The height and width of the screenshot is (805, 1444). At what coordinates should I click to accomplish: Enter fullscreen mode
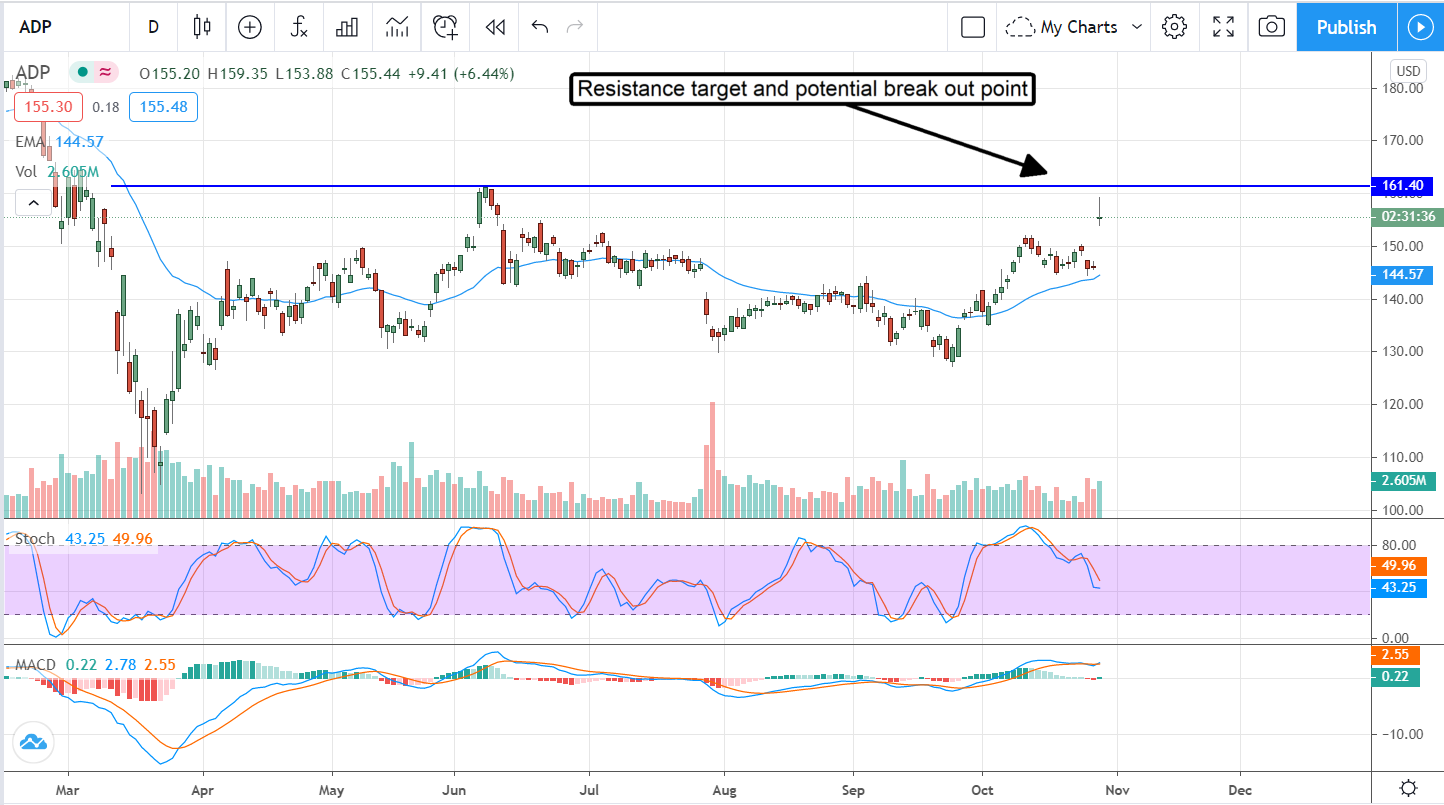tap(1222, 27)
